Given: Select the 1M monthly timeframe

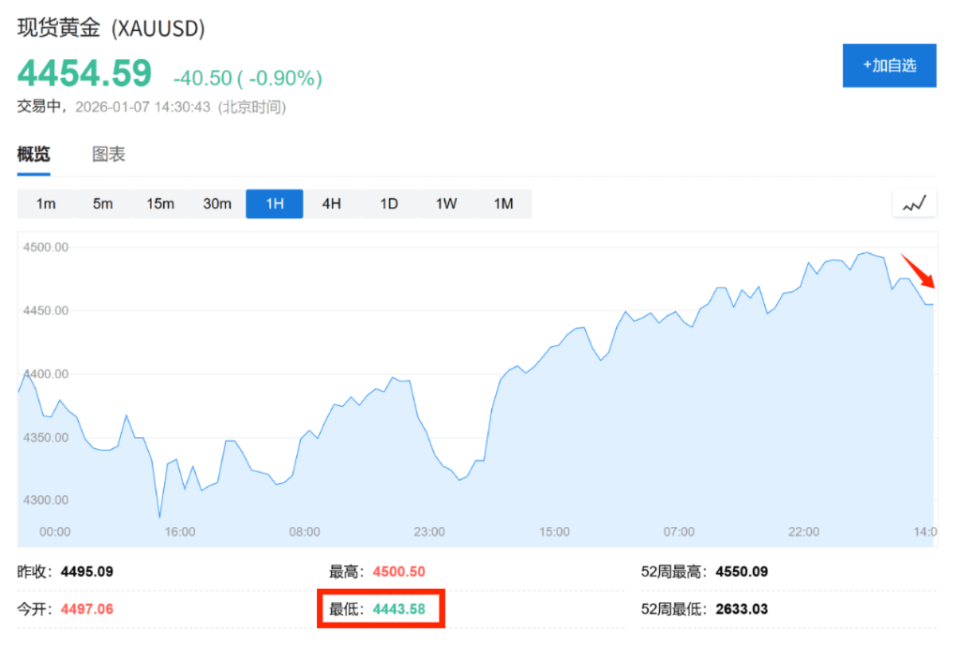Looking at the screenshot, I should point(503,202).
